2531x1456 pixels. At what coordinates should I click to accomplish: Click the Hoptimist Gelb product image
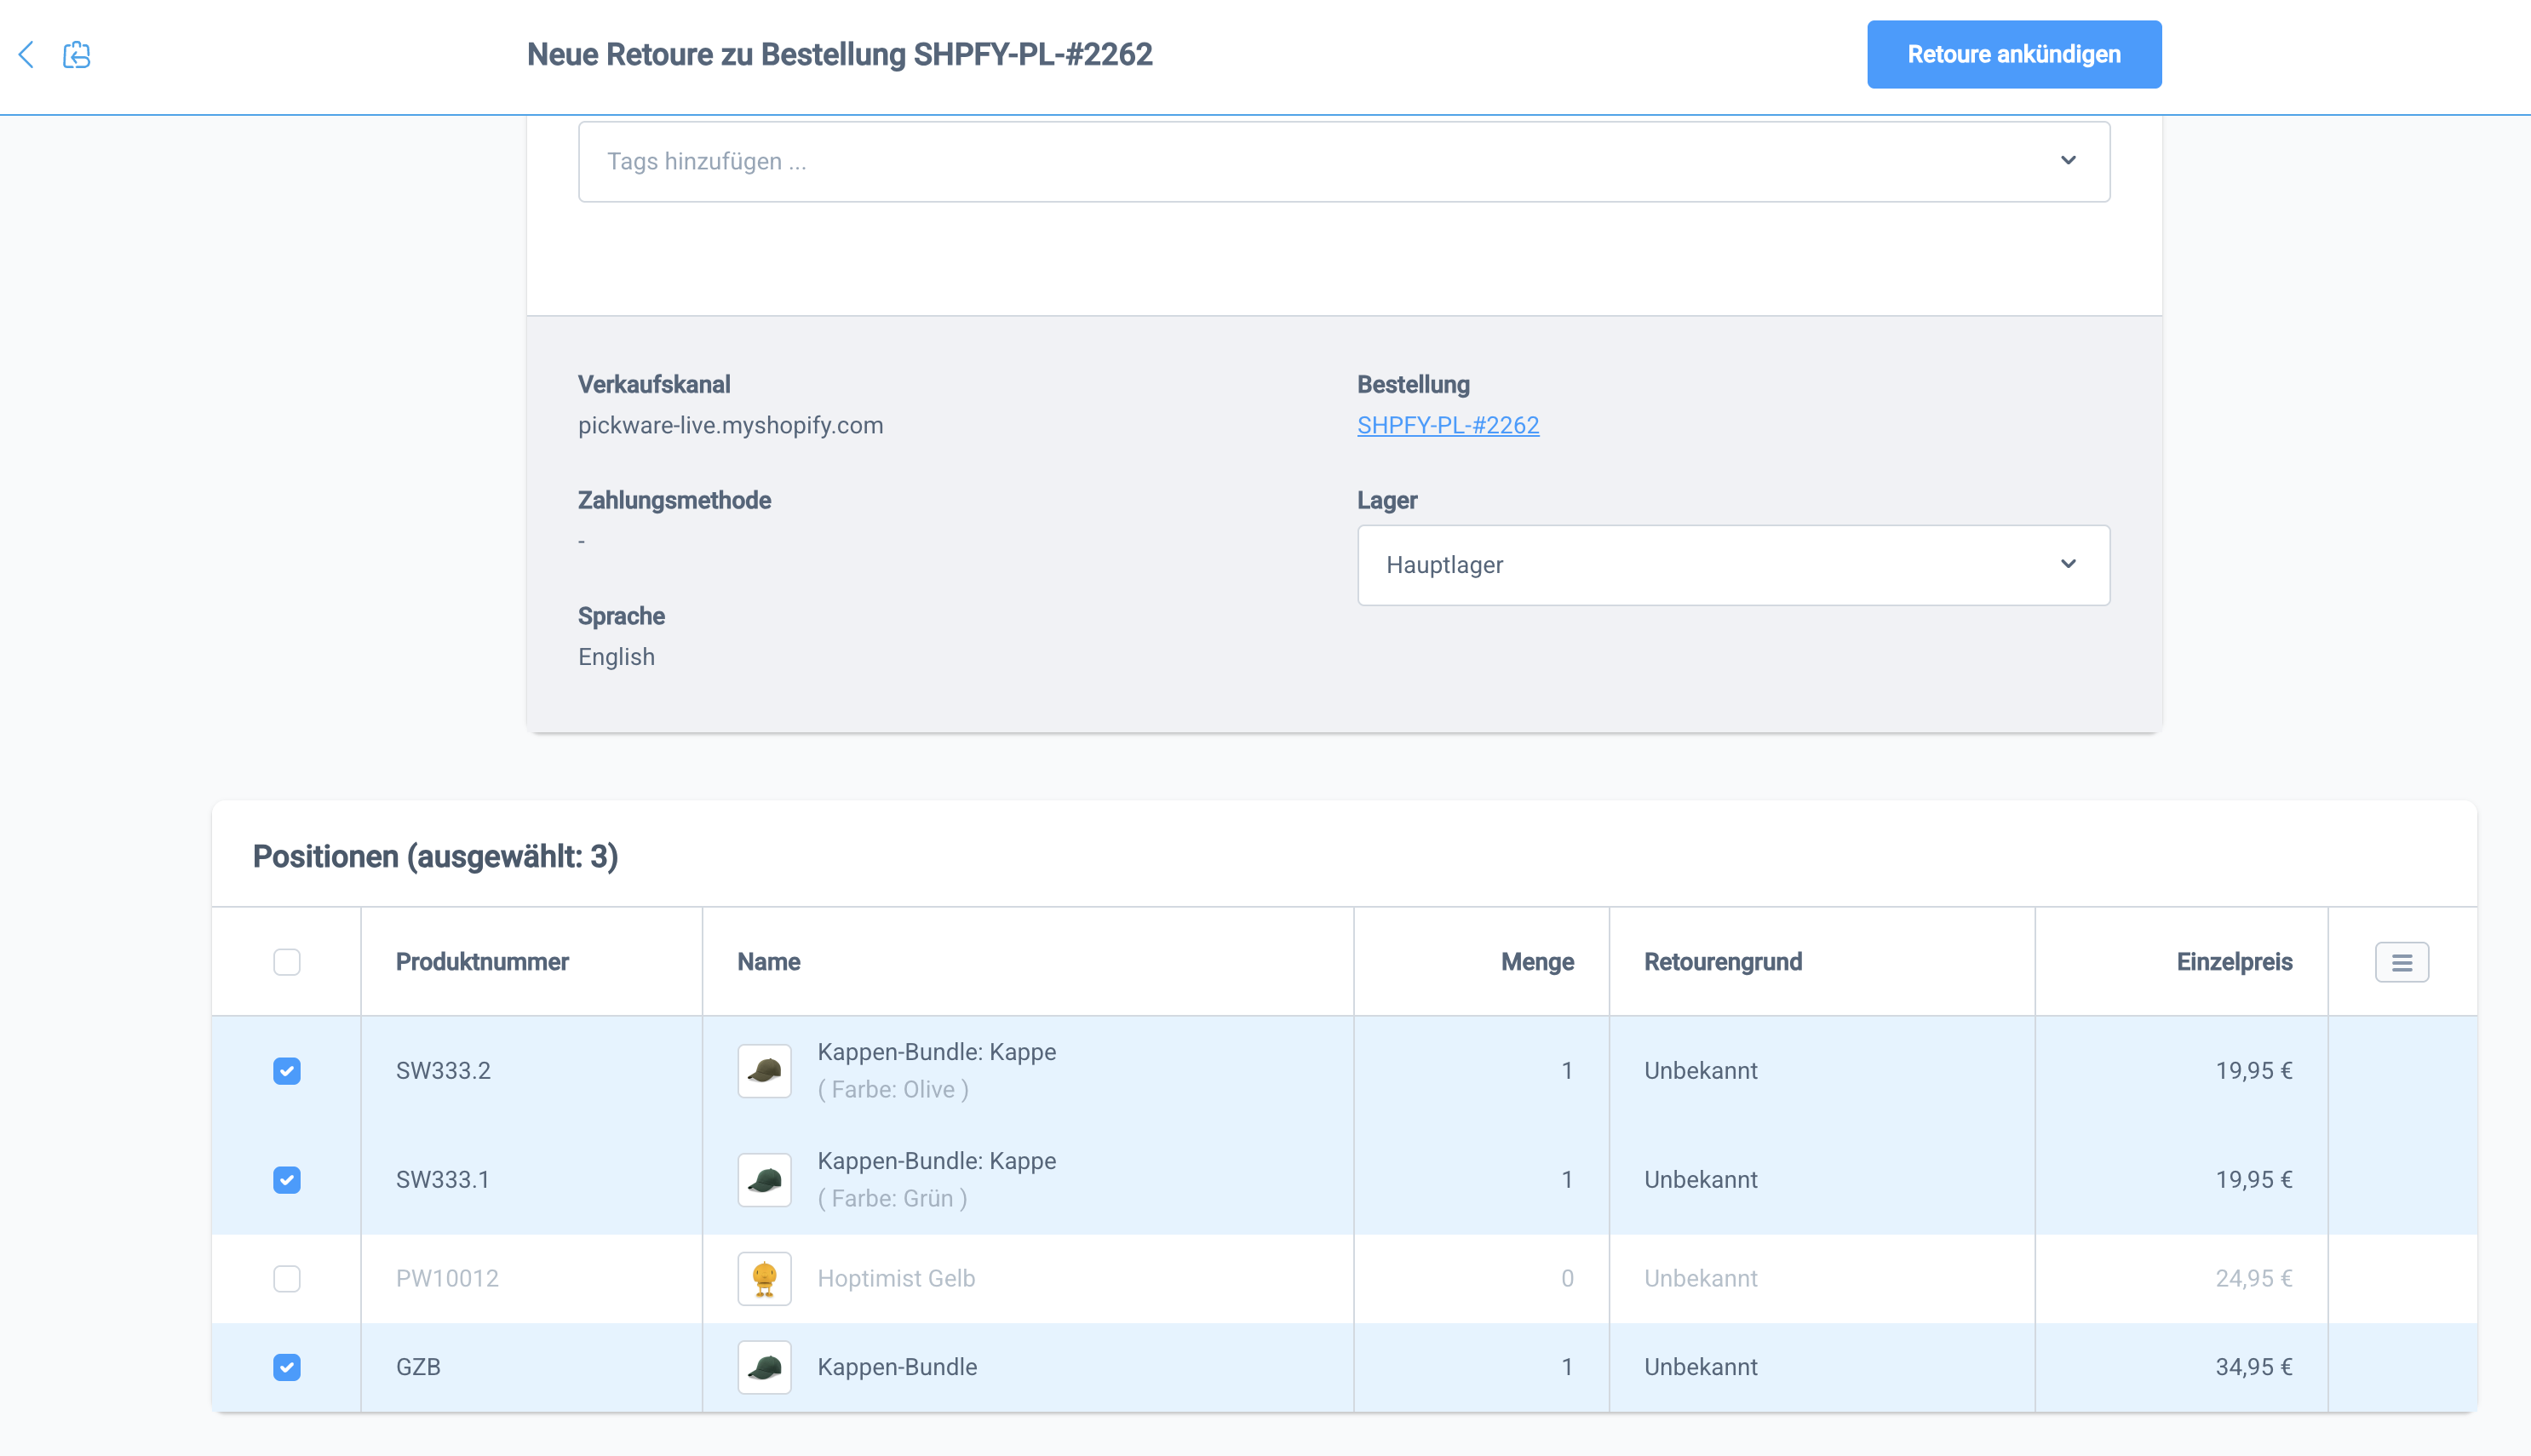pos(764,1278)
